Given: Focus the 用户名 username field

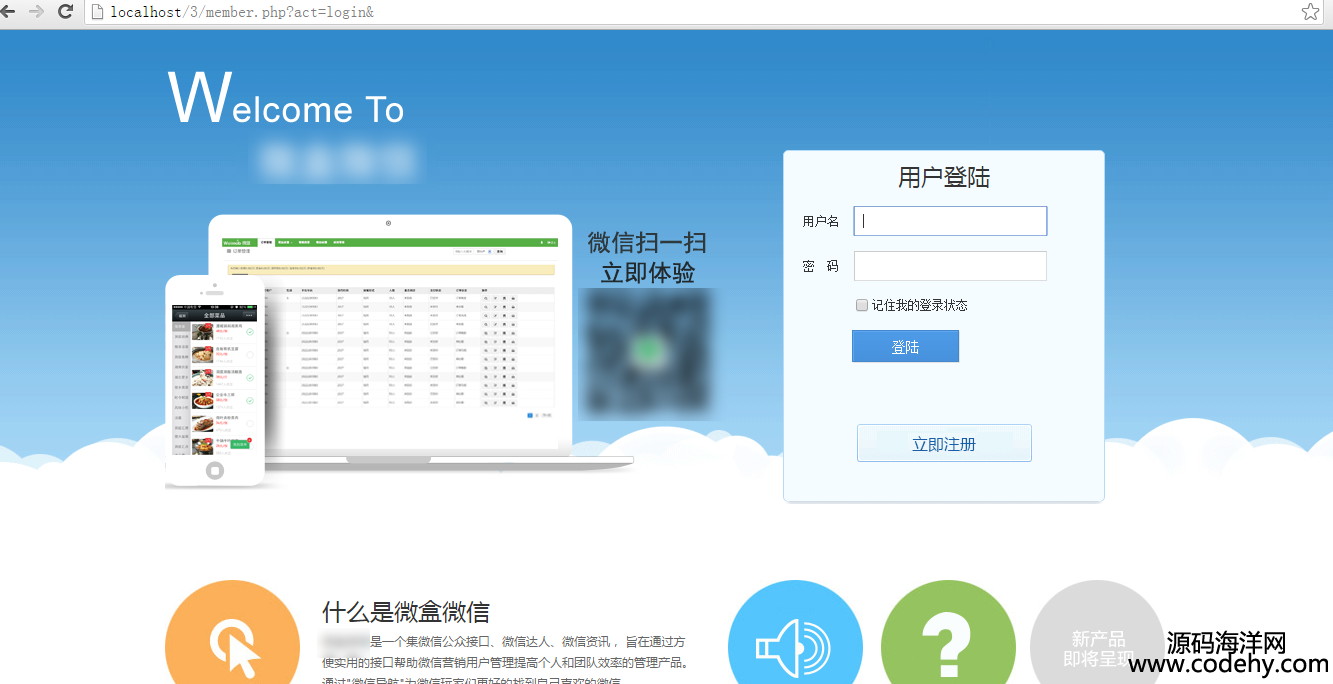Looking at the screenshot, I should pos(950,221).
